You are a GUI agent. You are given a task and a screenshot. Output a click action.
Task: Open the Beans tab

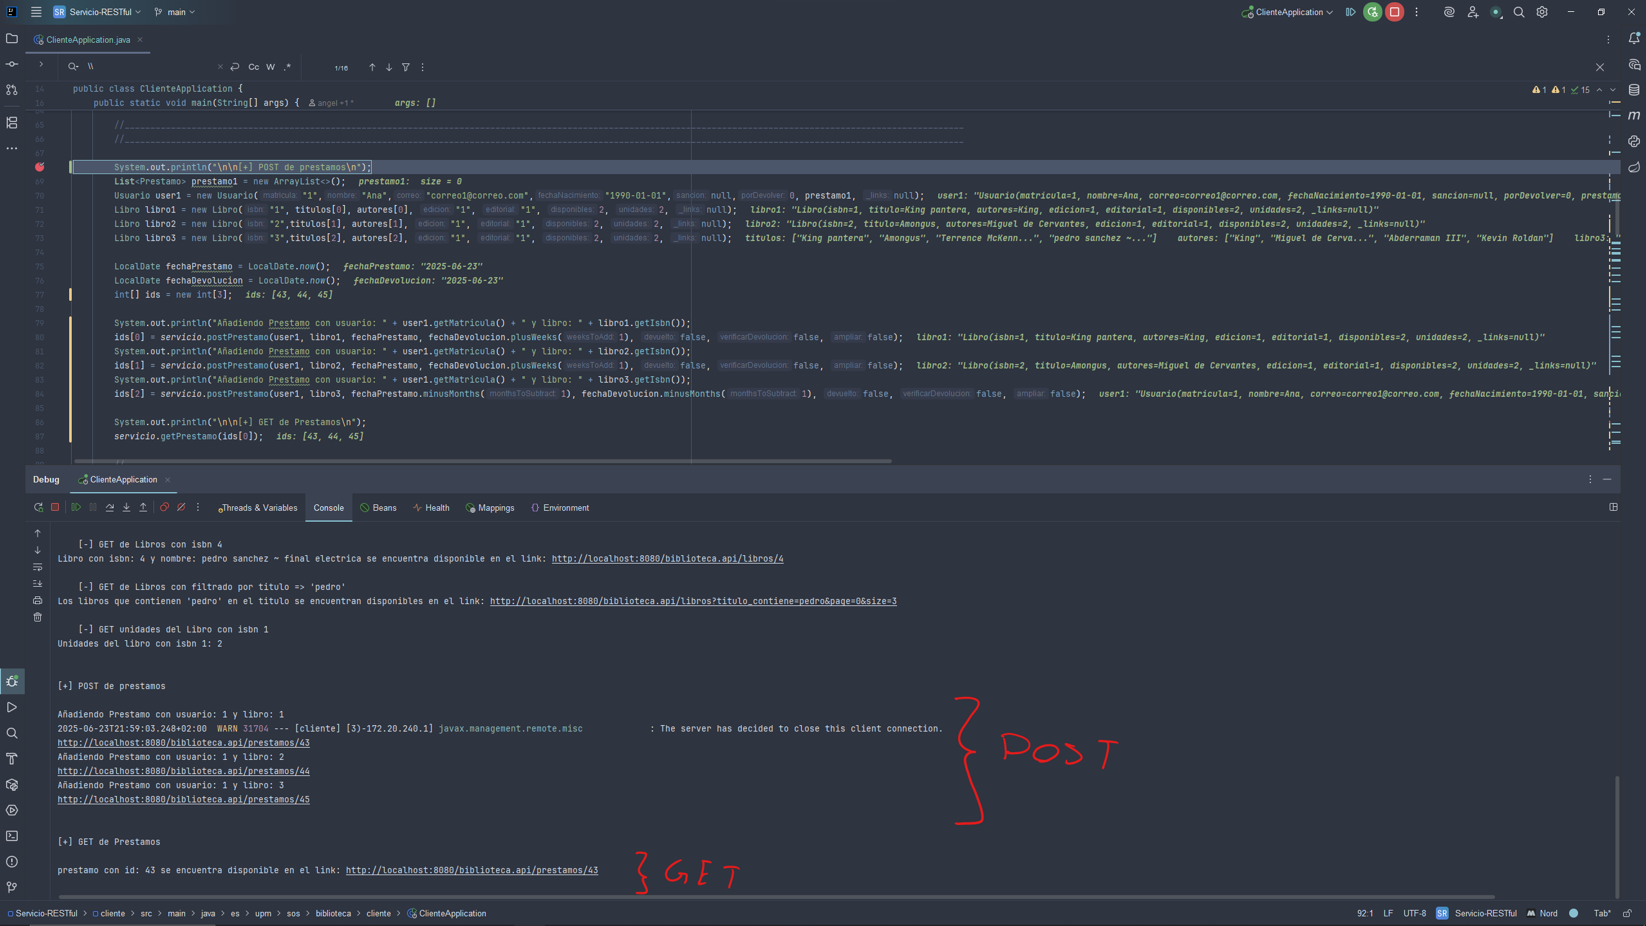pyautogui.click(x=378, y=508)
